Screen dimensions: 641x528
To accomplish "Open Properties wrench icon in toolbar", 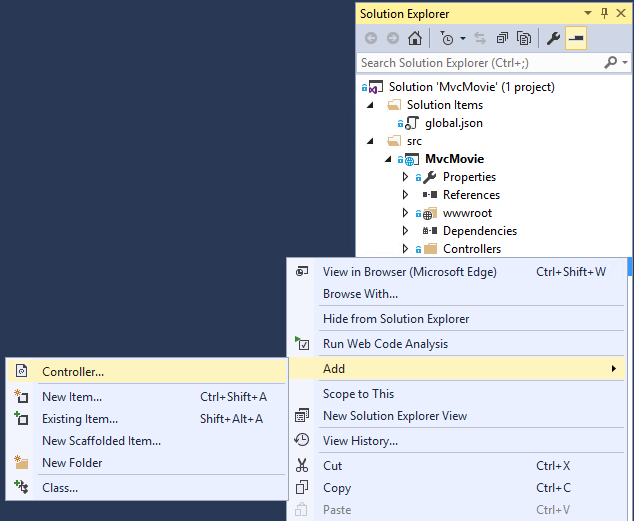I will click(x=553, y=38).
